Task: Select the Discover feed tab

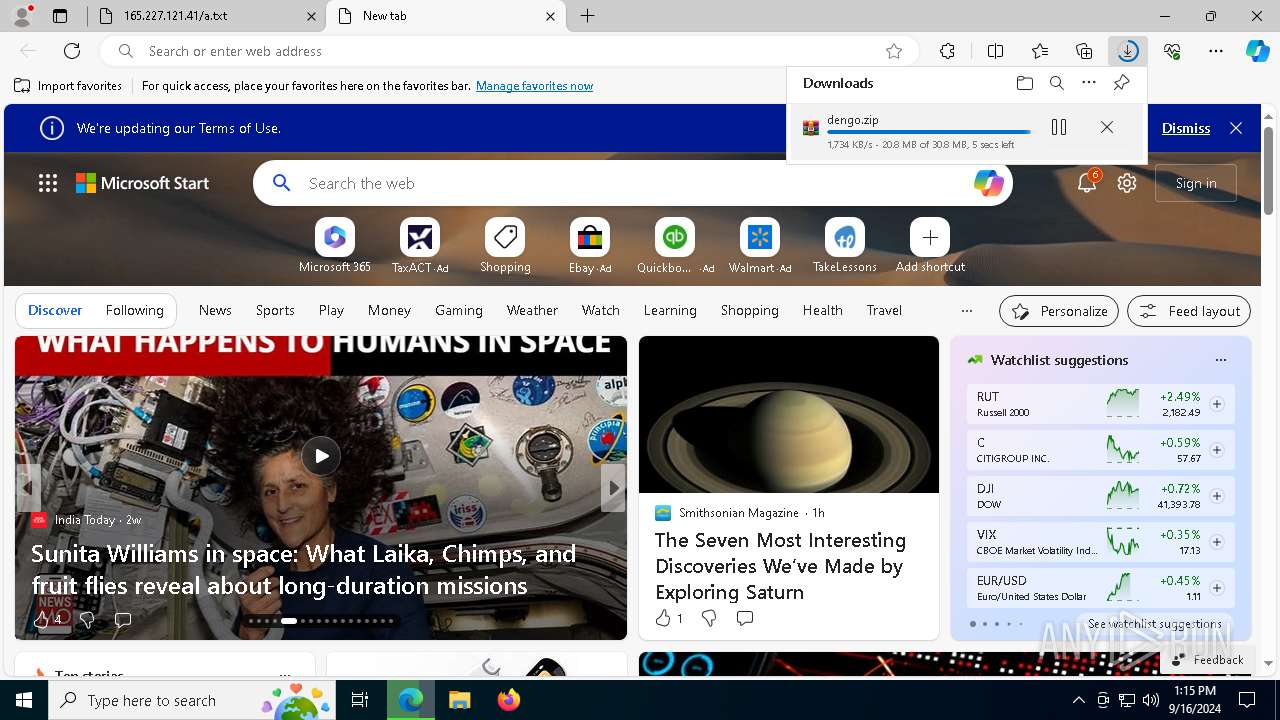Action: tap(55, 310)
